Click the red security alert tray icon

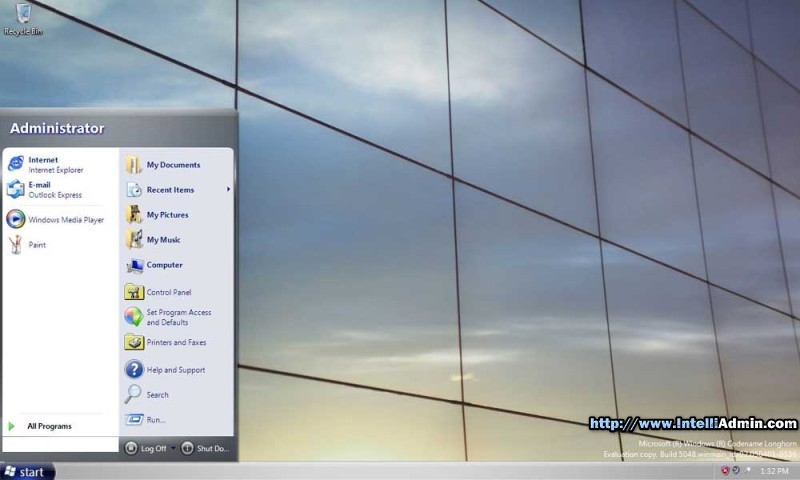(724, 471)
